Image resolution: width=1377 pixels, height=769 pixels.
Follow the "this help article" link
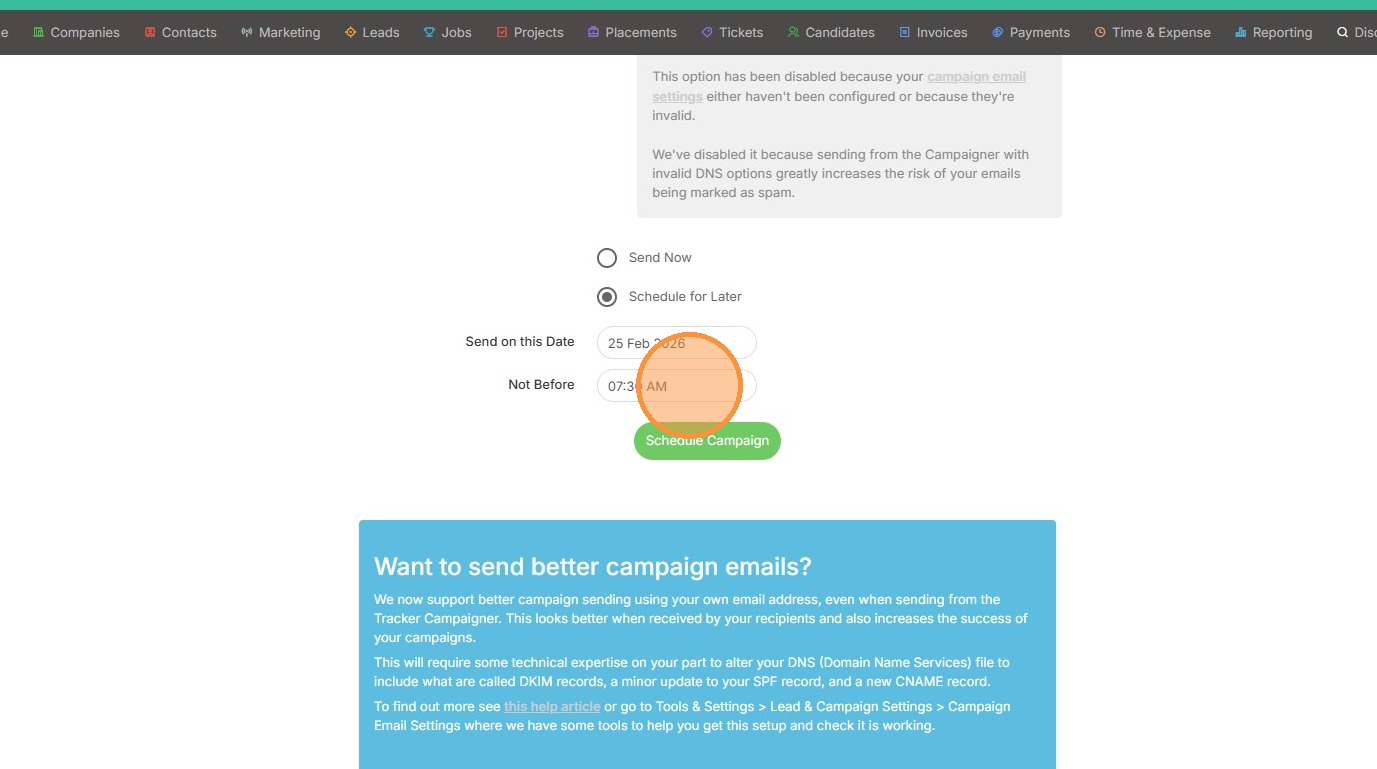(552, 707)
